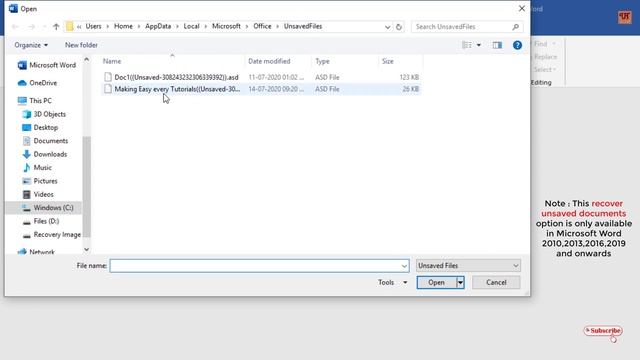The height and width of the screenshot is (360, 640).
Task: Open the Unsaved Files type filter dropdown
Action: coord(468,266)
